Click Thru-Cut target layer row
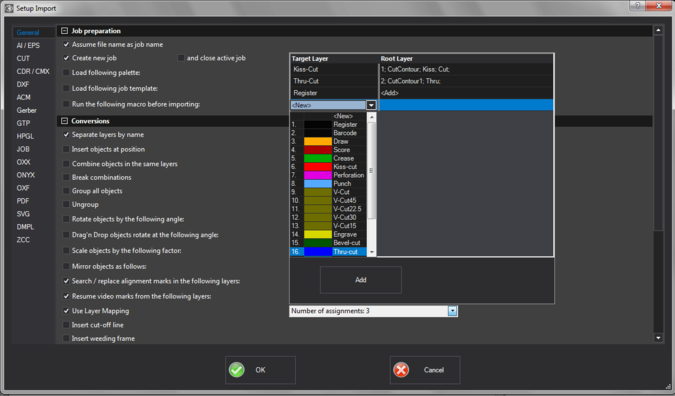Image resolution: width=675 pixels, height=396 pixels. tap(334, 81)
